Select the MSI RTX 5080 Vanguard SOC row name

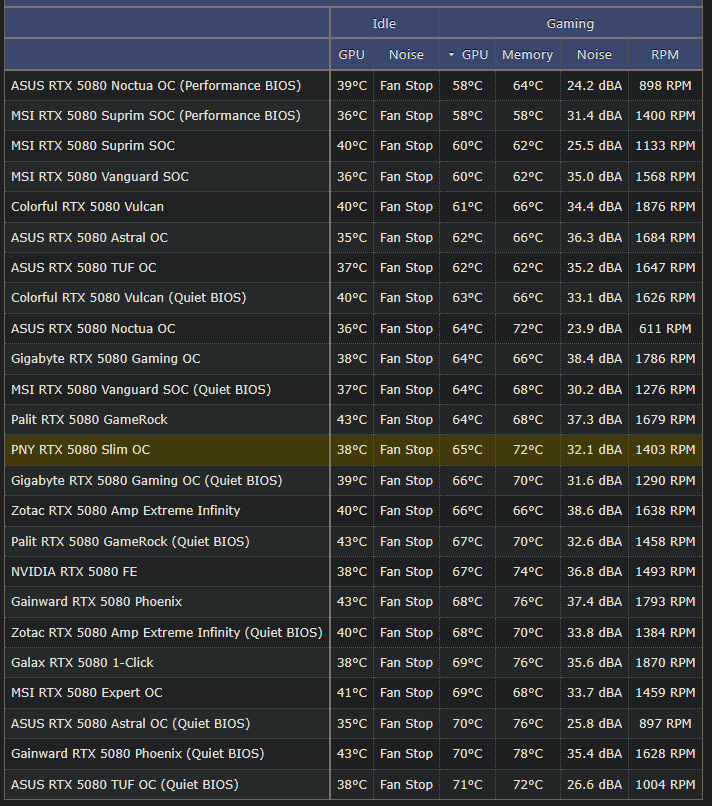coord(100,176)
